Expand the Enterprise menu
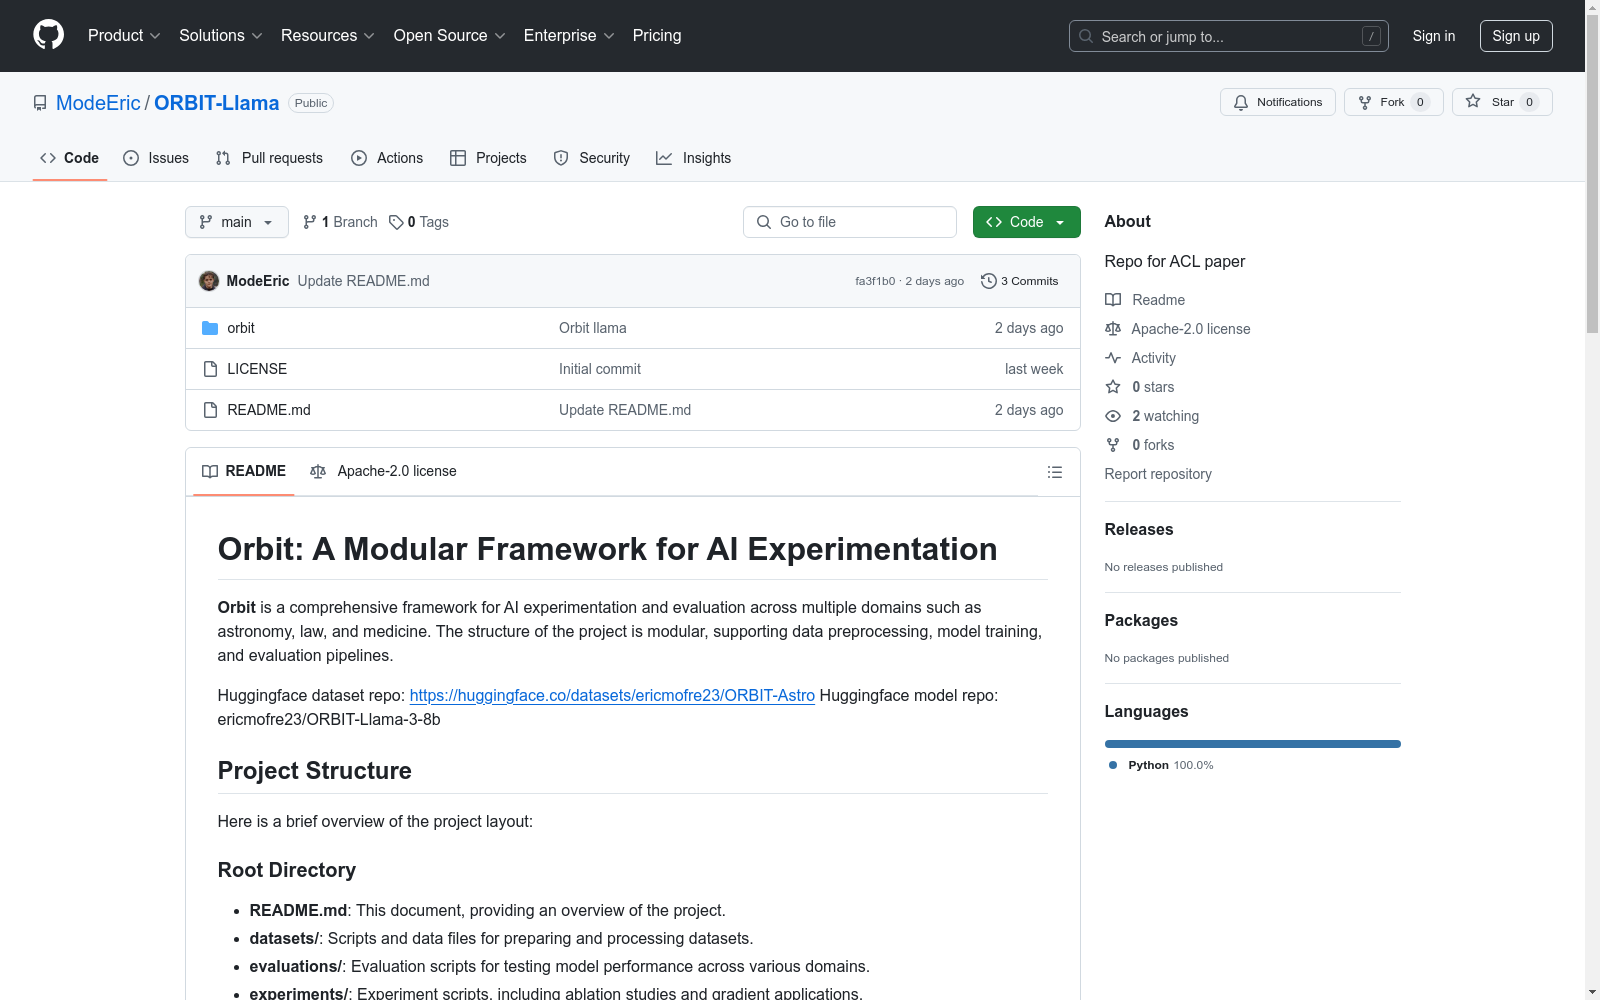 [x=569, y=35]
